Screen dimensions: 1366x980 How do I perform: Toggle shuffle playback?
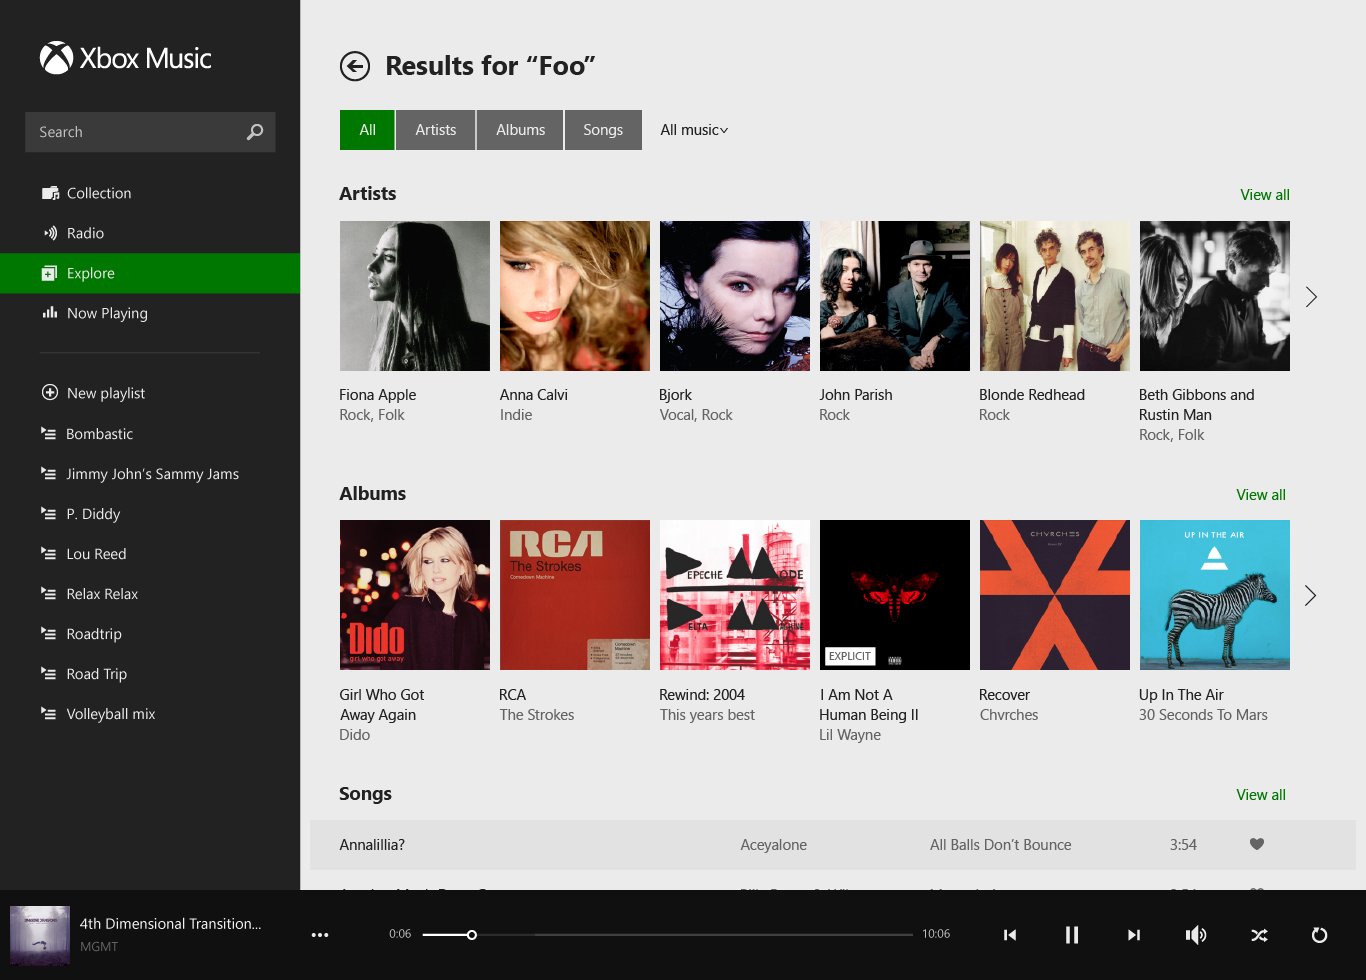[1259, 935]
